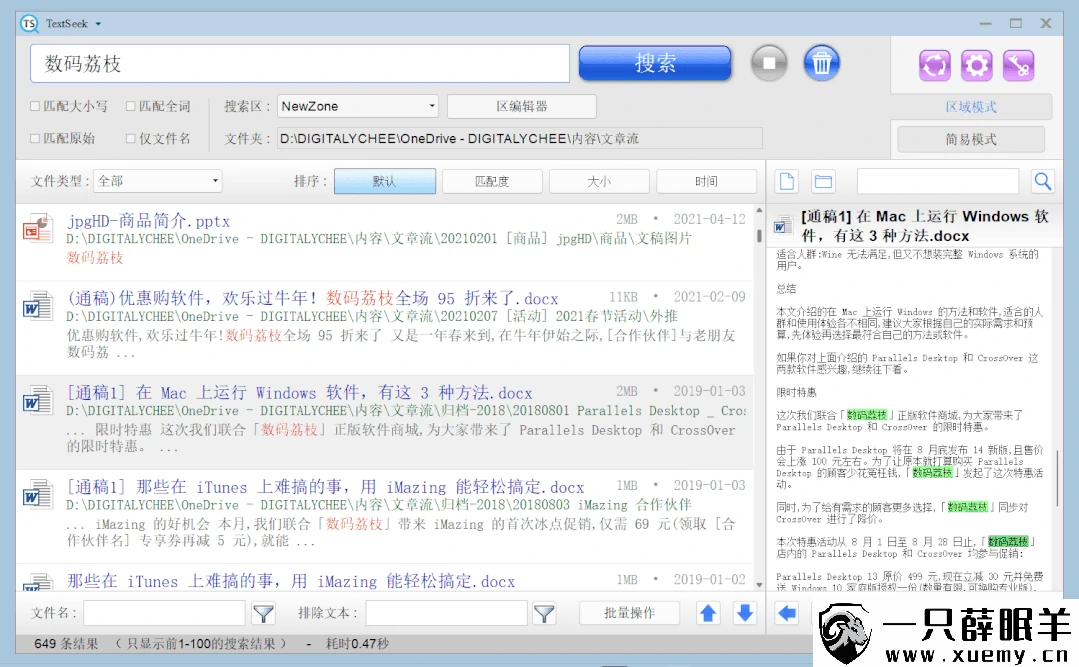Viewport: 1079px width, 667px height.
Task: Sort results by 默认
Action: [x=385, y=181]
